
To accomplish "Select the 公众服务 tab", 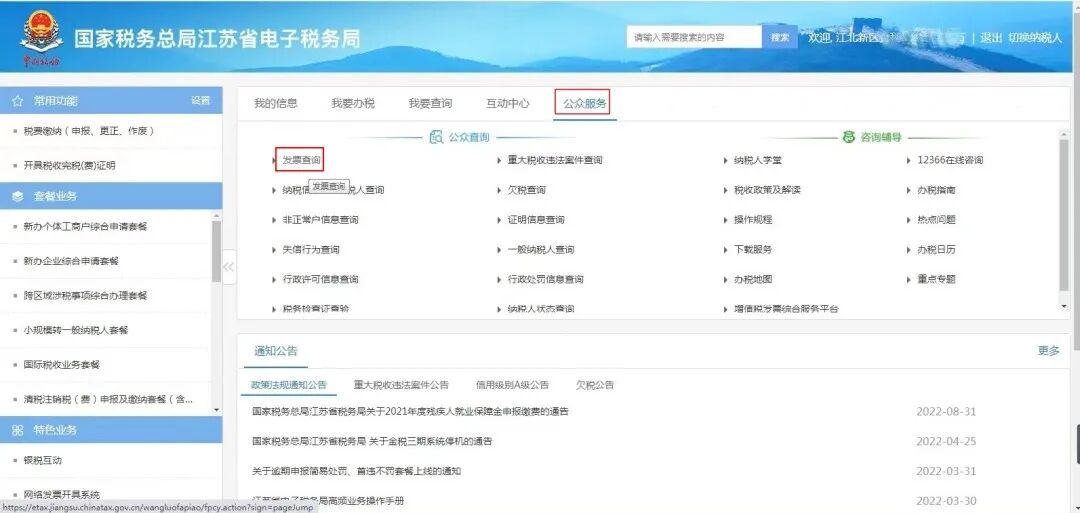I will tap(585, 103).
